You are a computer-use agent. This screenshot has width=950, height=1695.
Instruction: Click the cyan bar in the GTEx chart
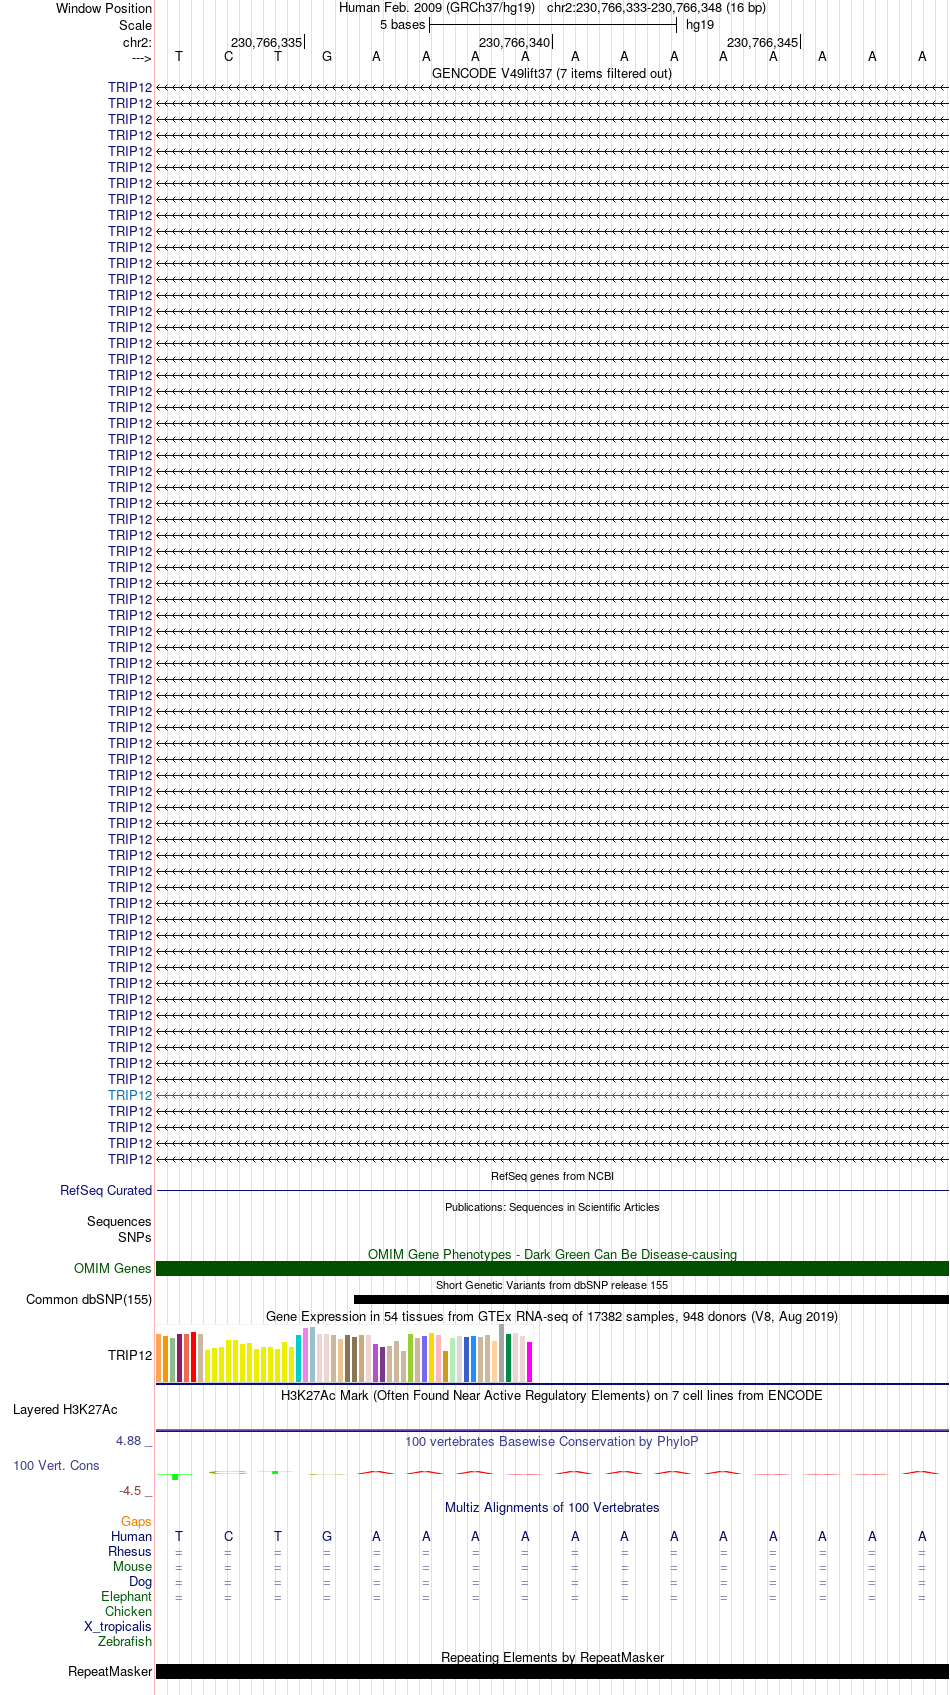coord(299,1358)
